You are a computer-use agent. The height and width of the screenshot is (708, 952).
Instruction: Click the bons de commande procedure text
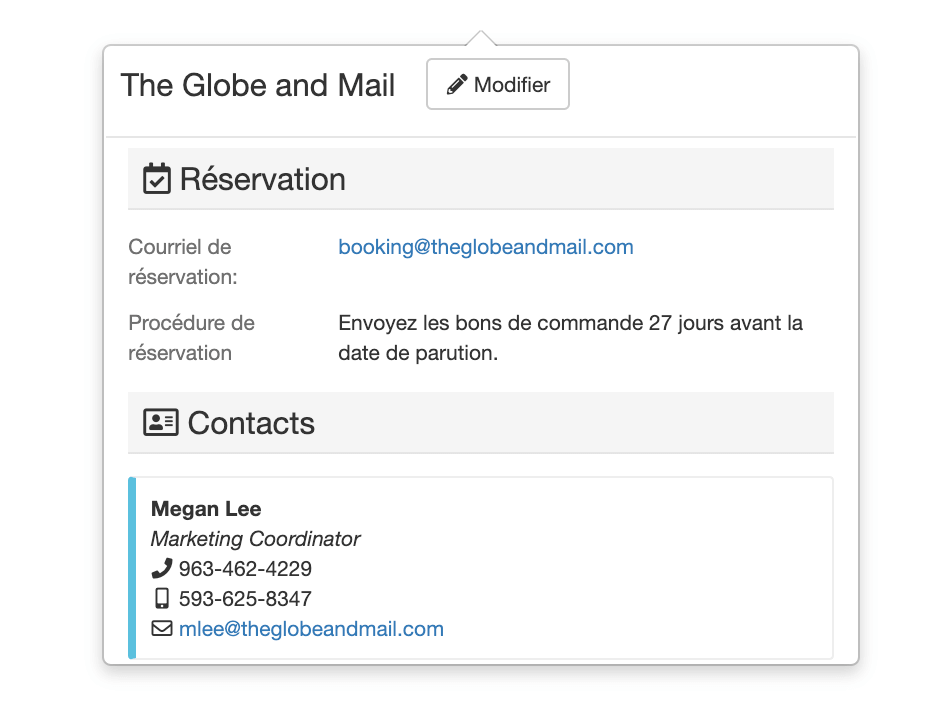click(x=570, y=338)
